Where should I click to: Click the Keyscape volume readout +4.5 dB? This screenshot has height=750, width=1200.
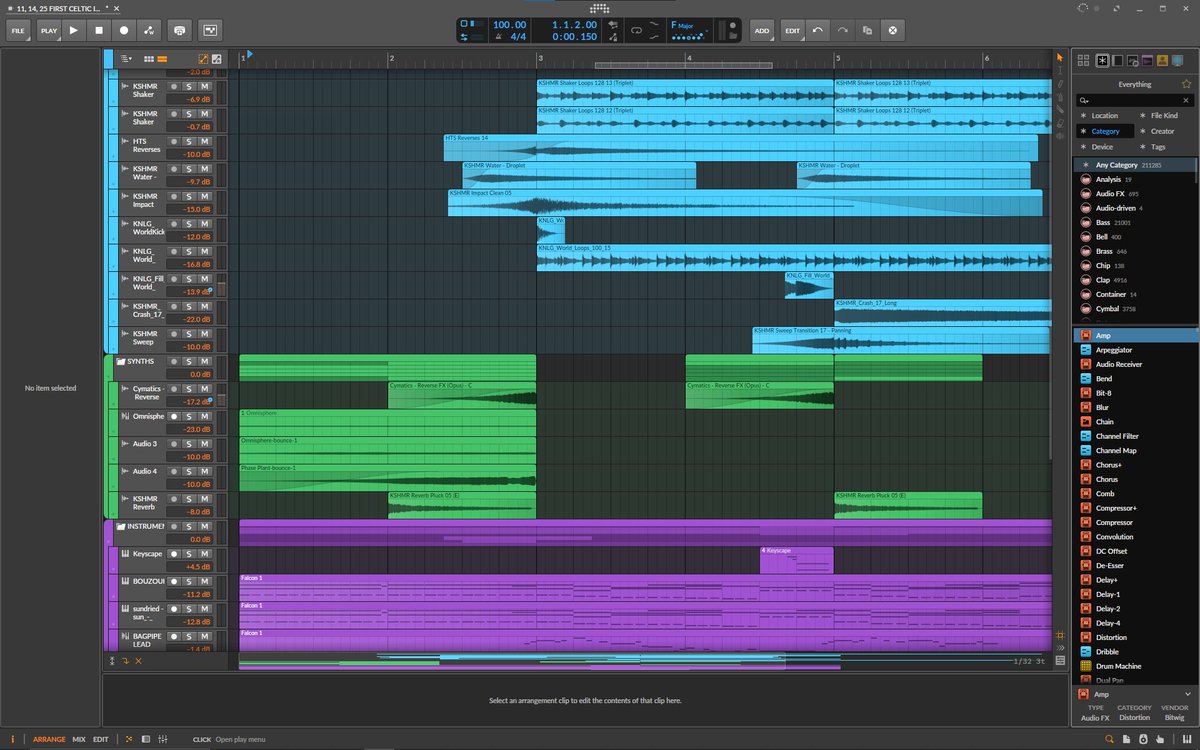pyautogui.click(x=189, y=567)
